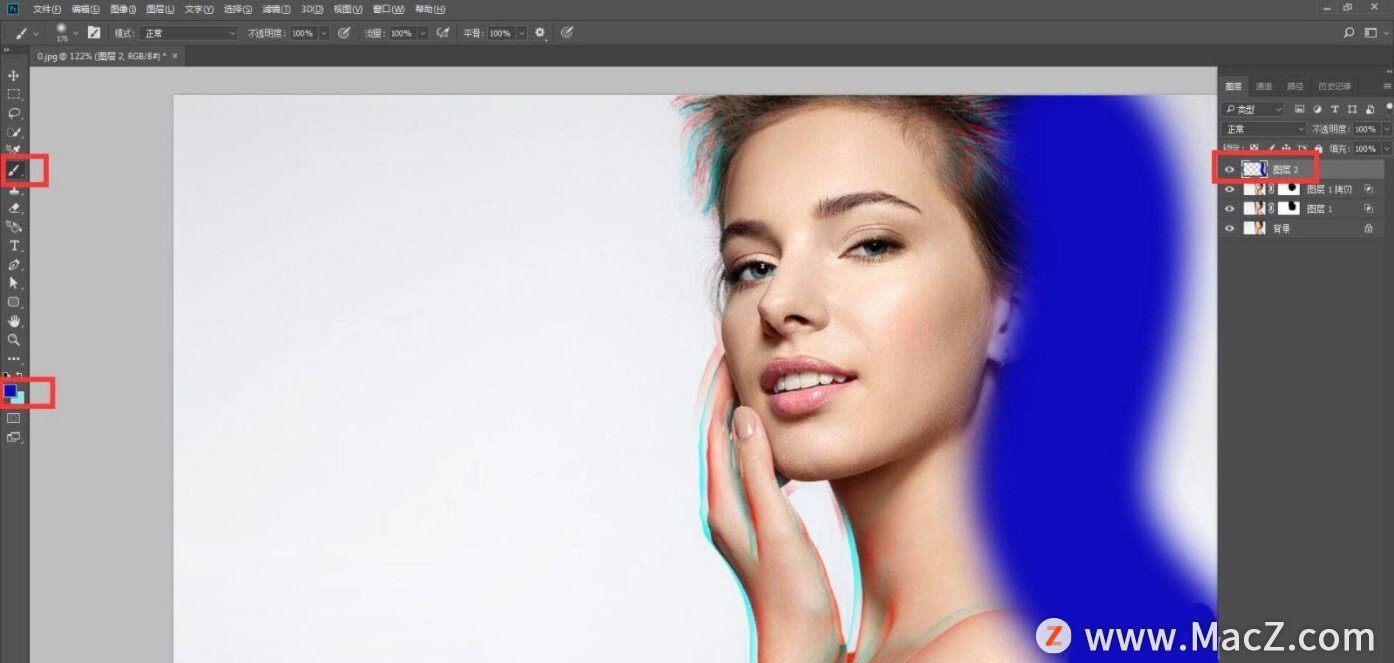Change the screen mode

pyautogui.click(x=14, y=437)
